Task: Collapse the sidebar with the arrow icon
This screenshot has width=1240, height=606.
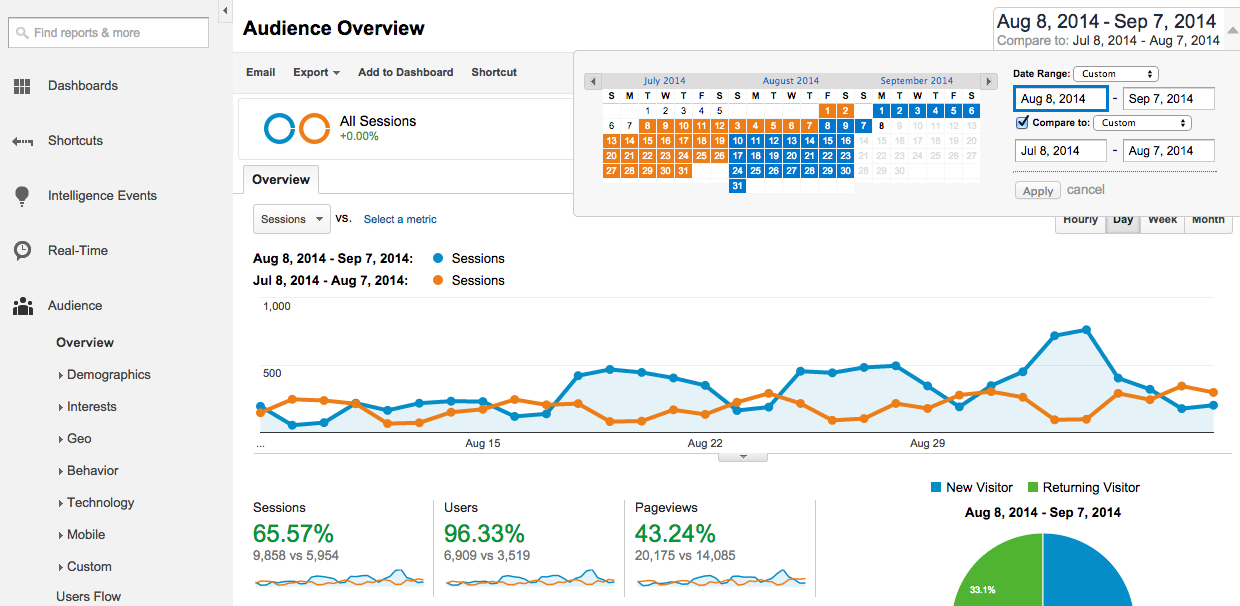Action: click(x=225, y=11)
